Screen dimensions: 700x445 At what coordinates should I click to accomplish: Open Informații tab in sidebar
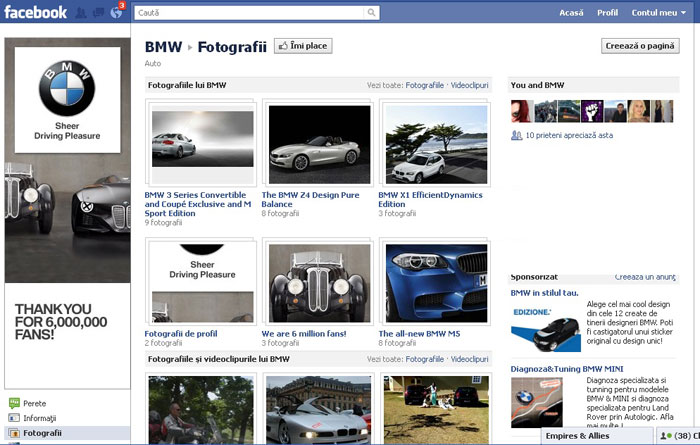click(39, 418)
